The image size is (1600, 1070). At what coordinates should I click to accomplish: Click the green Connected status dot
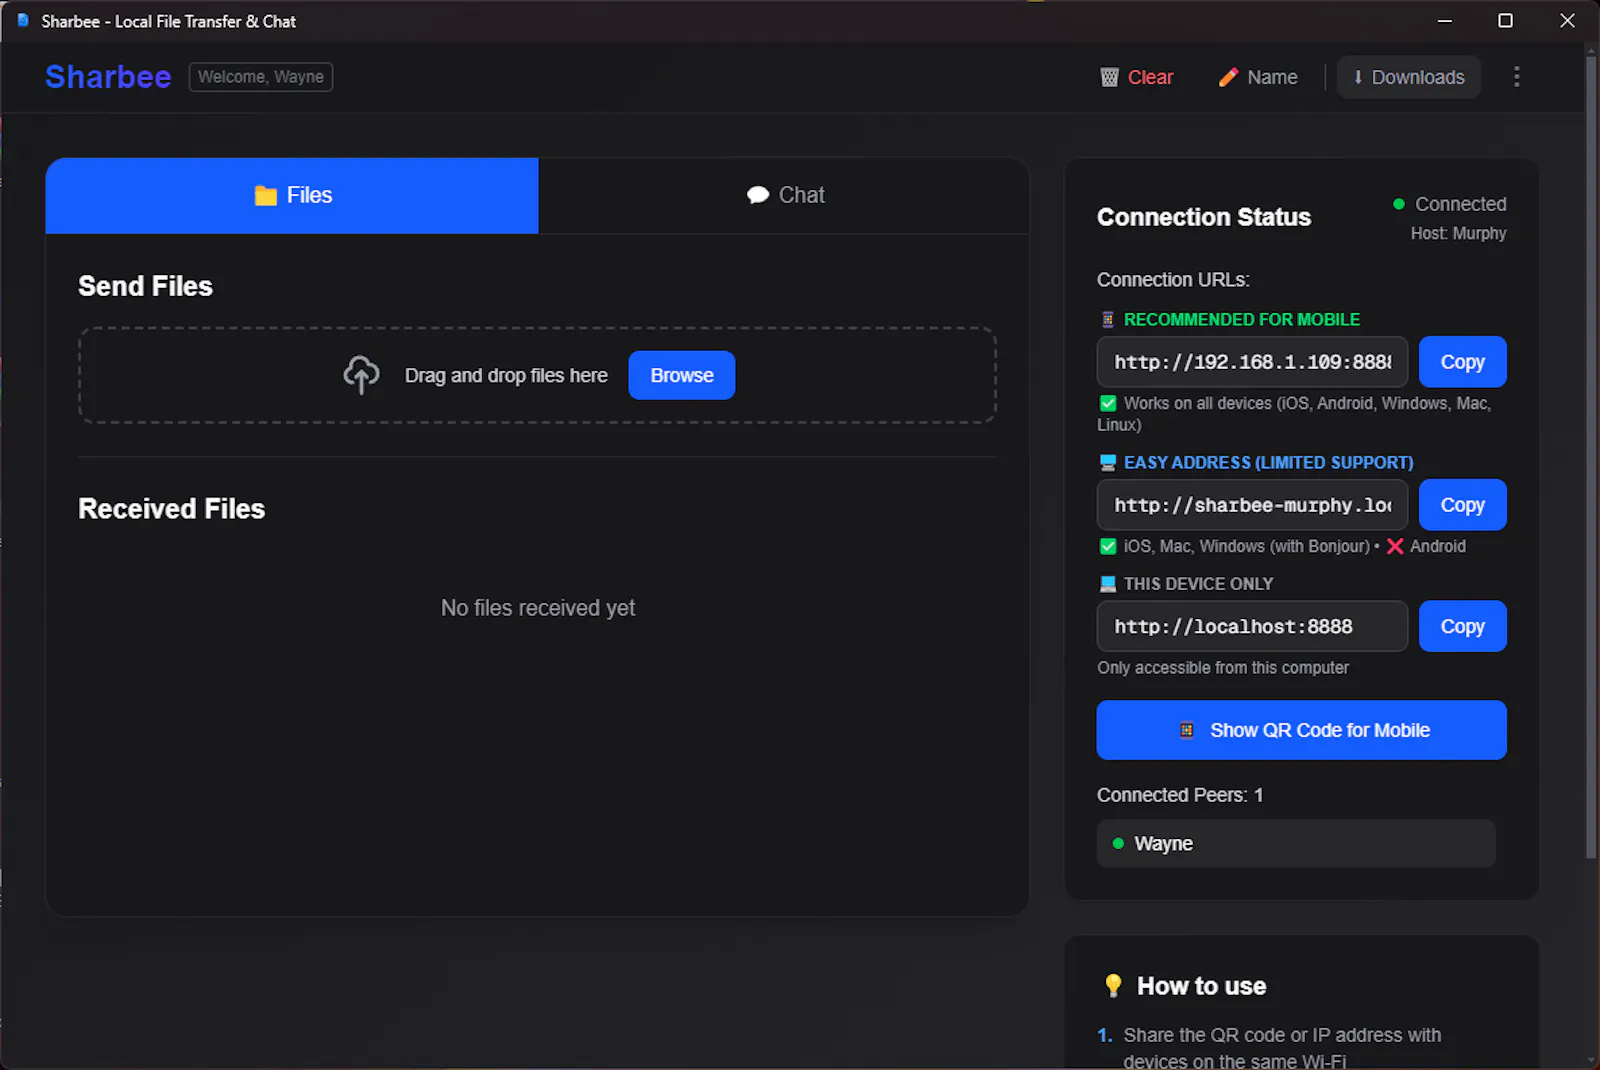1399,204
